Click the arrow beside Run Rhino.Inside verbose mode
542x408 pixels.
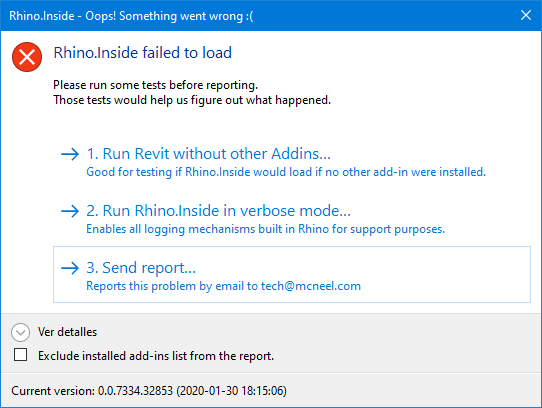click(x=70, y=211)
